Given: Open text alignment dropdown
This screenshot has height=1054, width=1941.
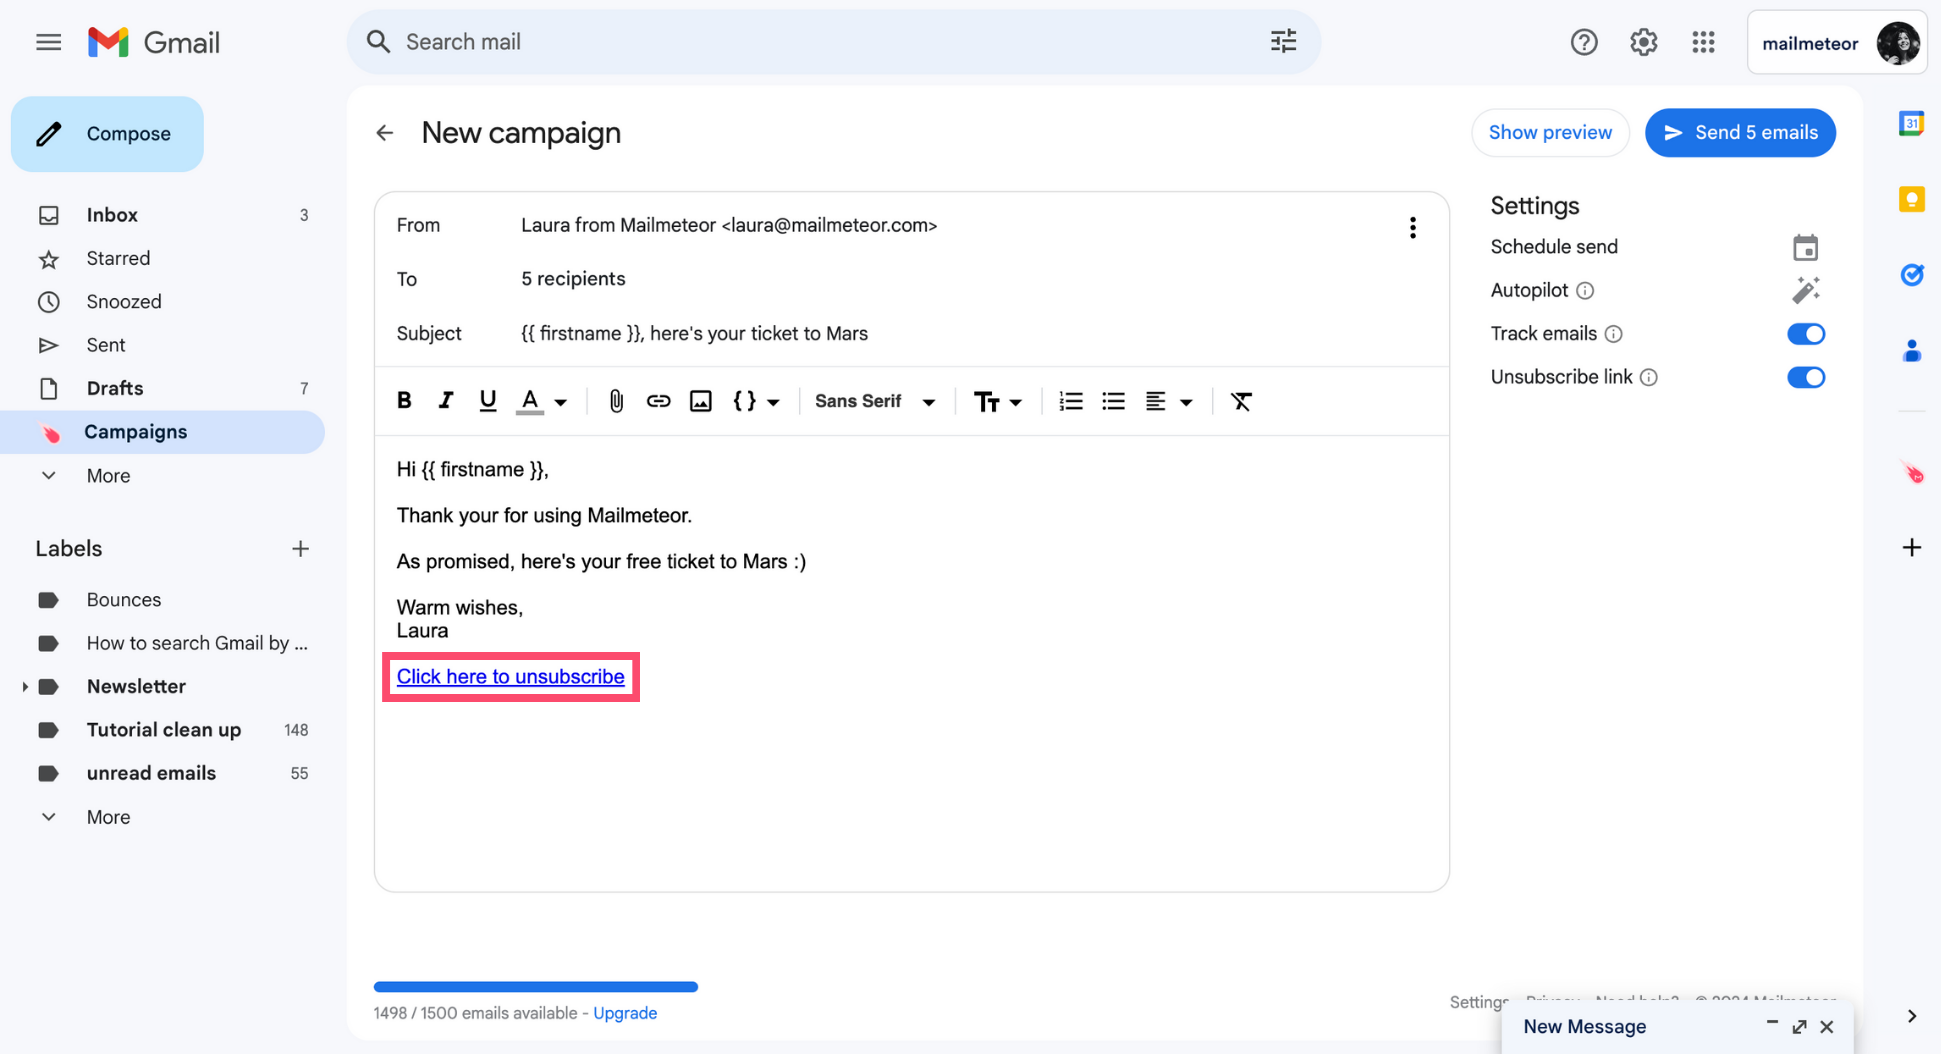Looking at the screenshot, I should tap(1169, 401).
